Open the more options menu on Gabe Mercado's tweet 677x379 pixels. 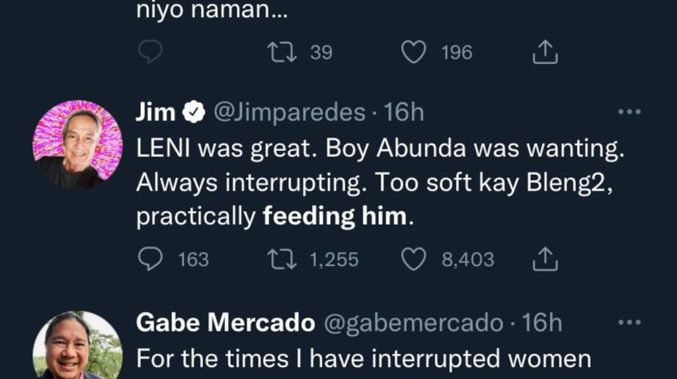click(630, 322)
